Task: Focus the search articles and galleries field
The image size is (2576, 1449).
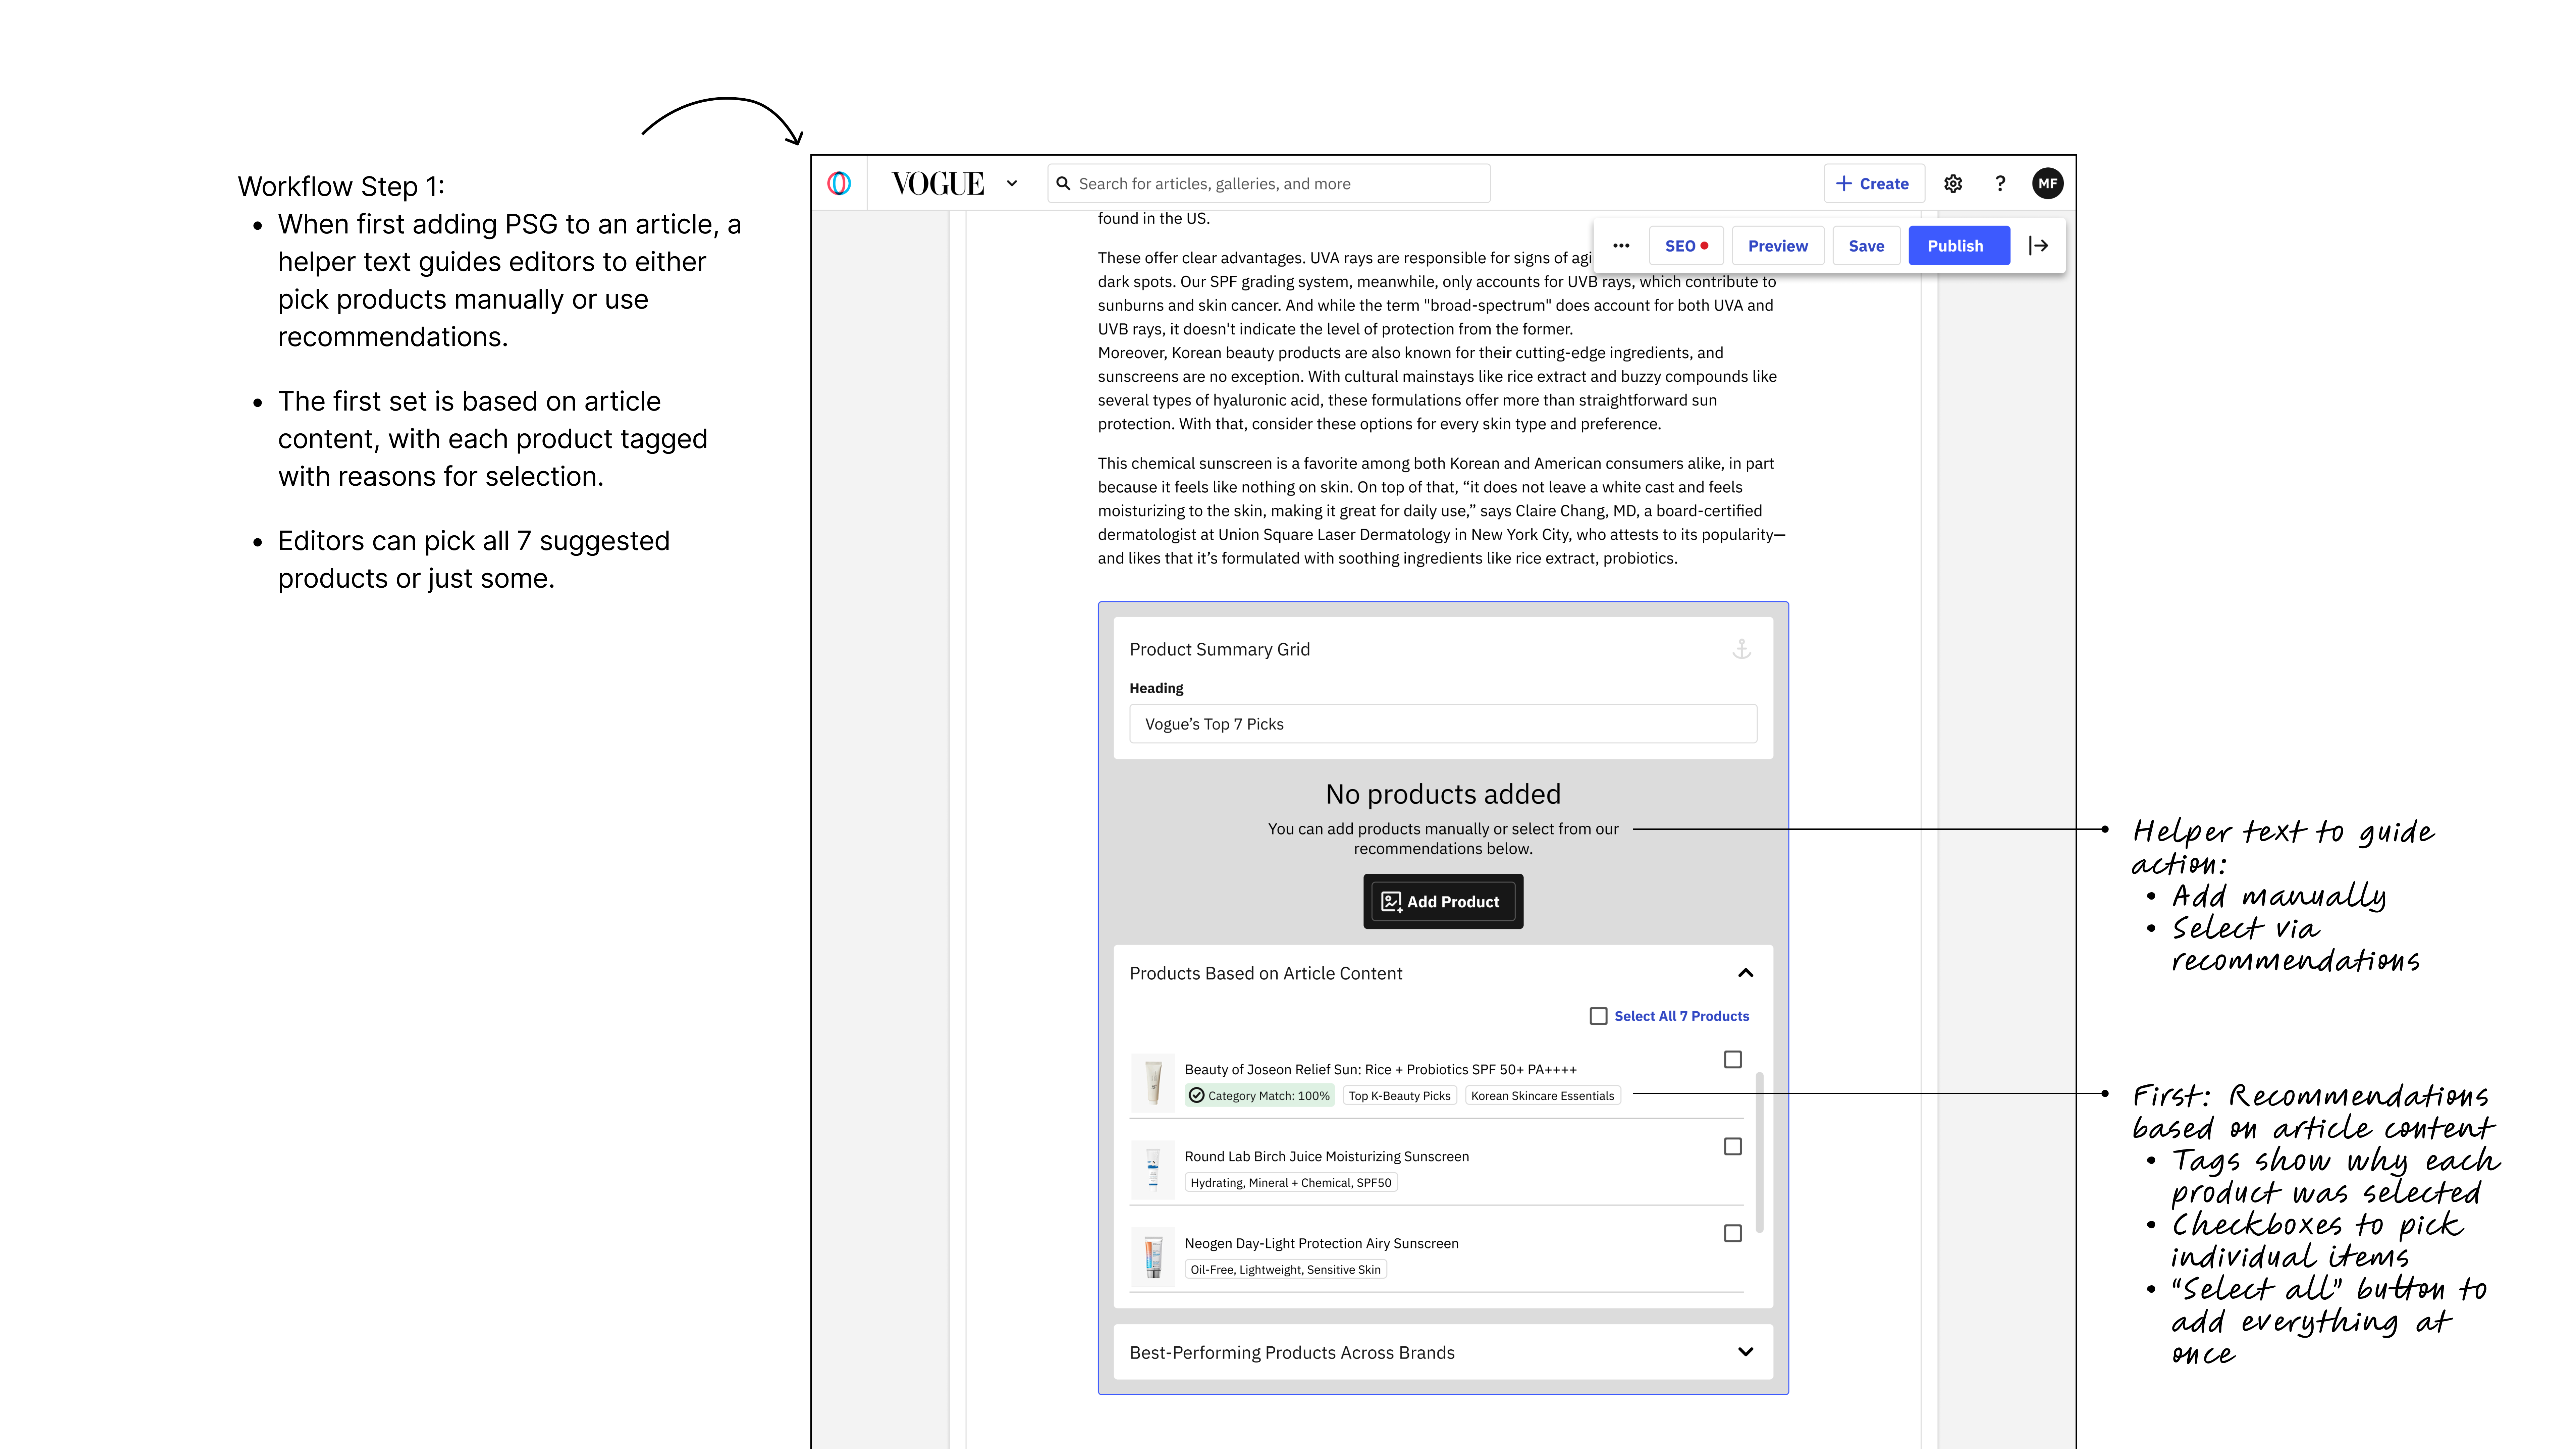Action: point(1269,184)
